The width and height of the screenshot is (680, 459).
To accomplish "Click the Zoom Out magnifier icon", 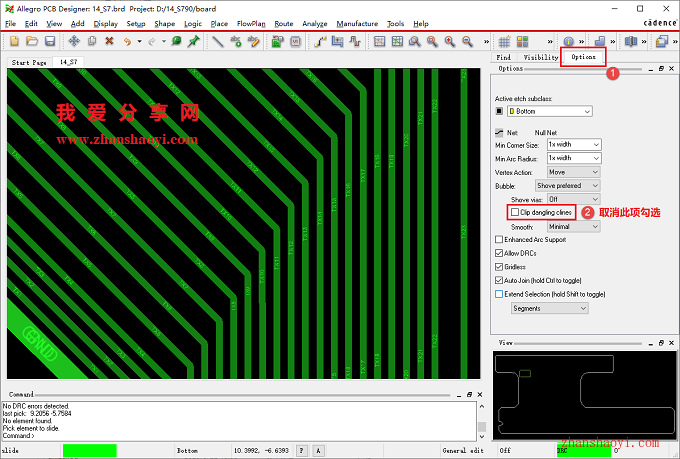I will coord(468,41).
